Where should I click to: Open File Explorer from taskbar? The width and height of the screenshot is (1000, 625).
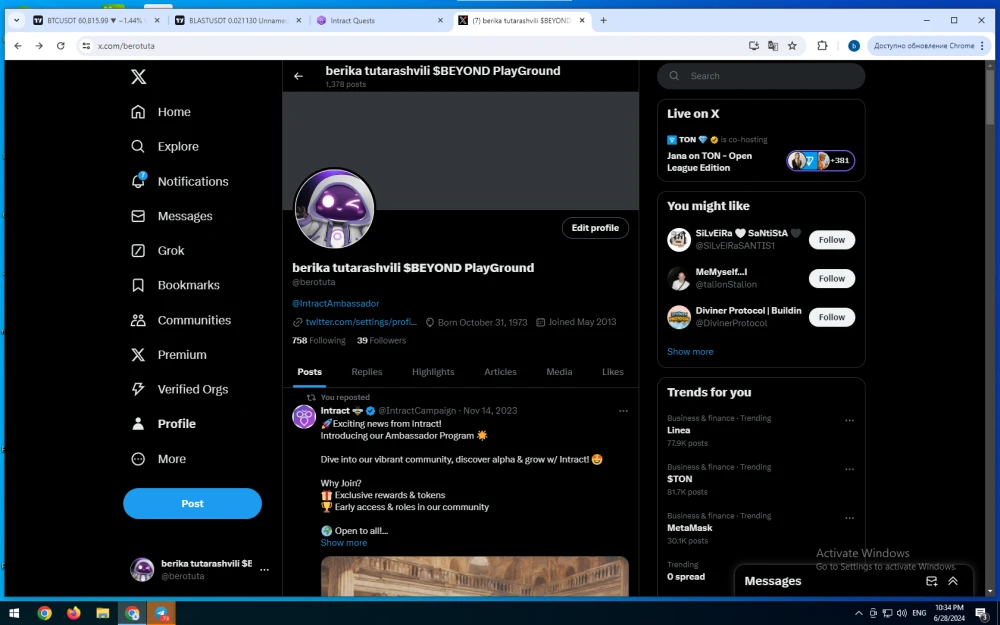point(103,614)
